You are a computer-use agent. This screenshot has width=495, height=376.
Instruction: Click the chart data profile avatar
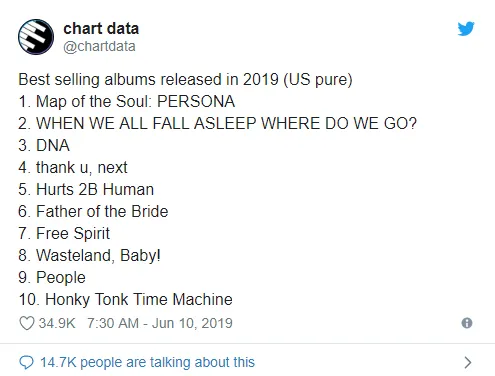tap(36, 37)
